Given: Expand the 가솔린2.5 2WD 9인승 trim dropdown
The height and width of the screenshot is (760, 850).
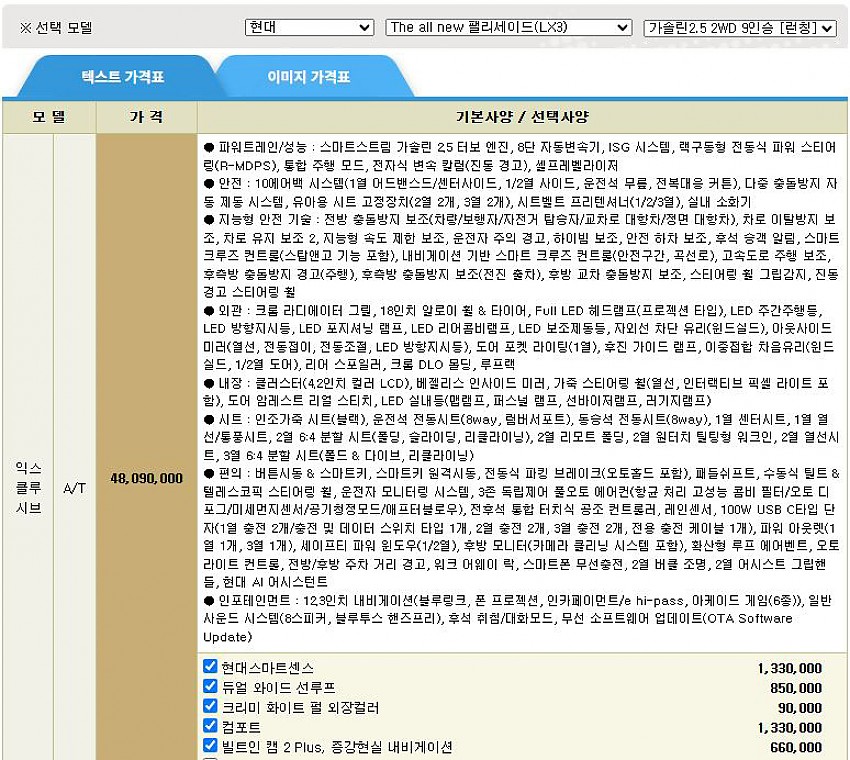Looking at the screenshot, I should 739,28.
